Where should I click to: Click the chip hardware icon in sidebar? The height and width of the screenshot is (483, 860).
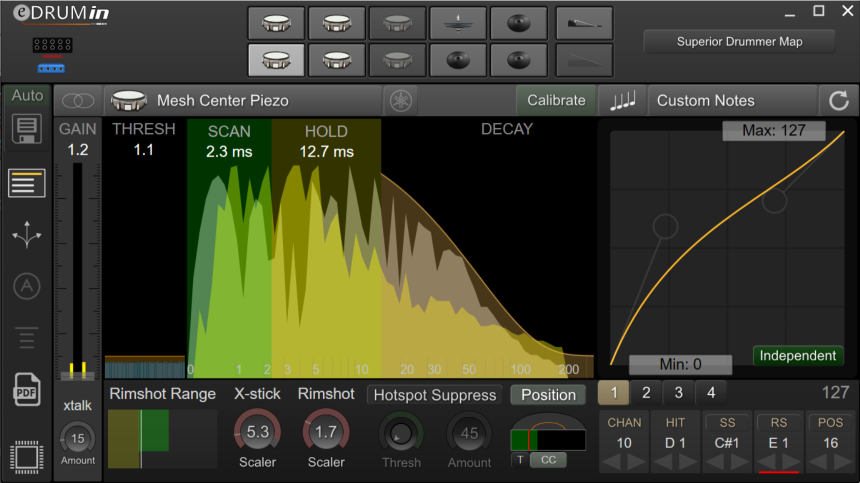[26, 457]
